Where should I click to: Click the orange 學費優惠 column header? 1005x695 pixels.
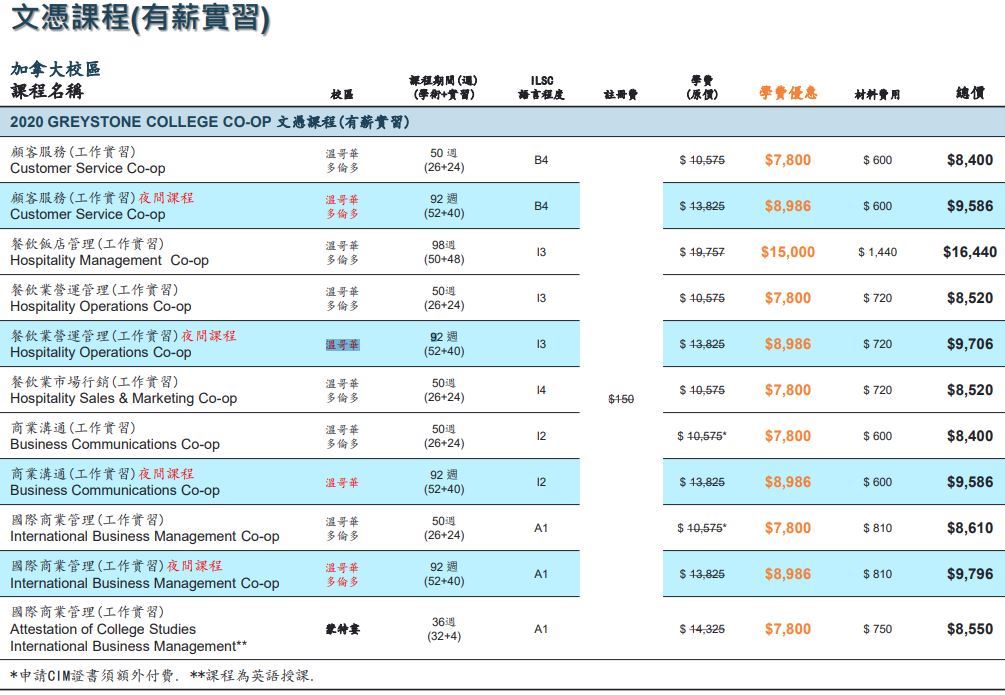pyautogui.click(x=788, y=93)
